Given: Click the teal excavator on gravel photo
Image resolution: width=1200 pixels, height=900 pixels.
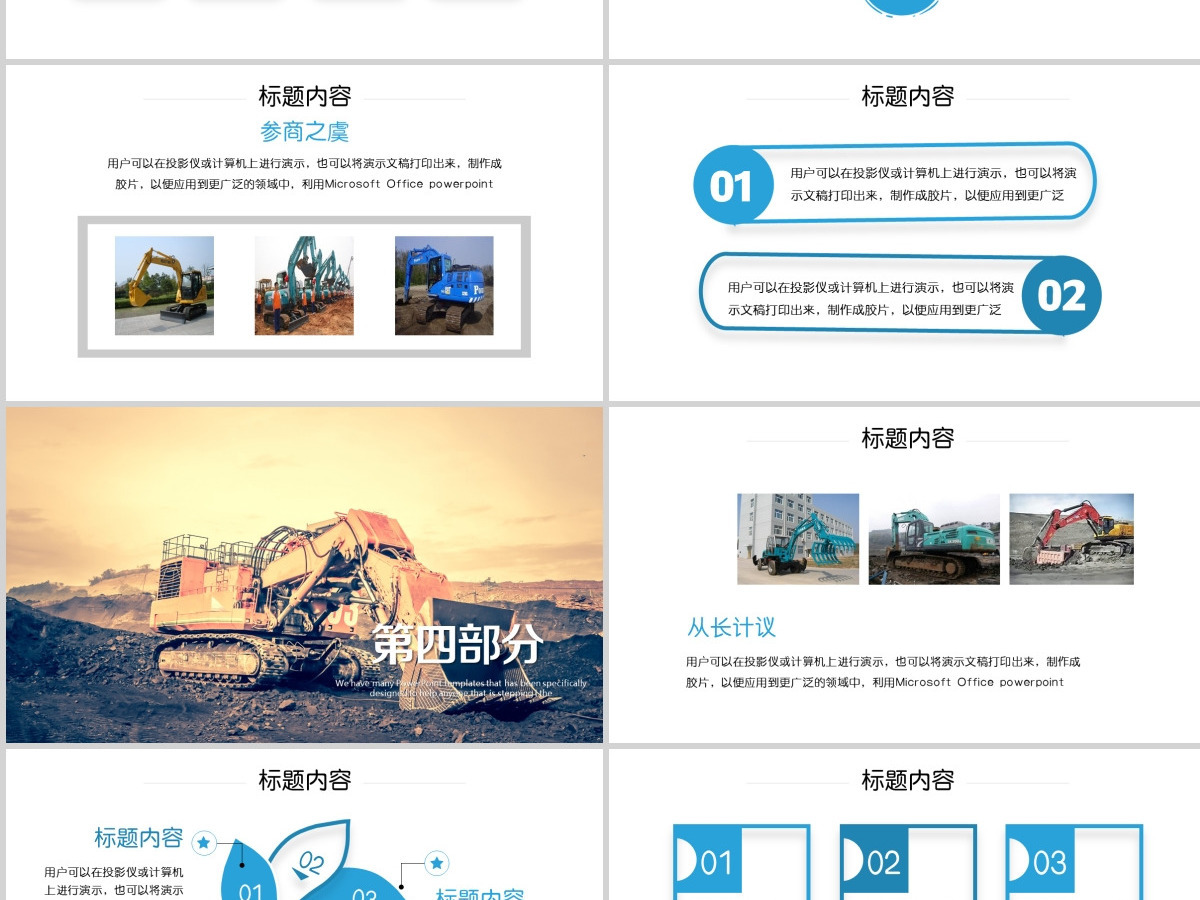Looking at the screenshot, I should coord(934,539).
